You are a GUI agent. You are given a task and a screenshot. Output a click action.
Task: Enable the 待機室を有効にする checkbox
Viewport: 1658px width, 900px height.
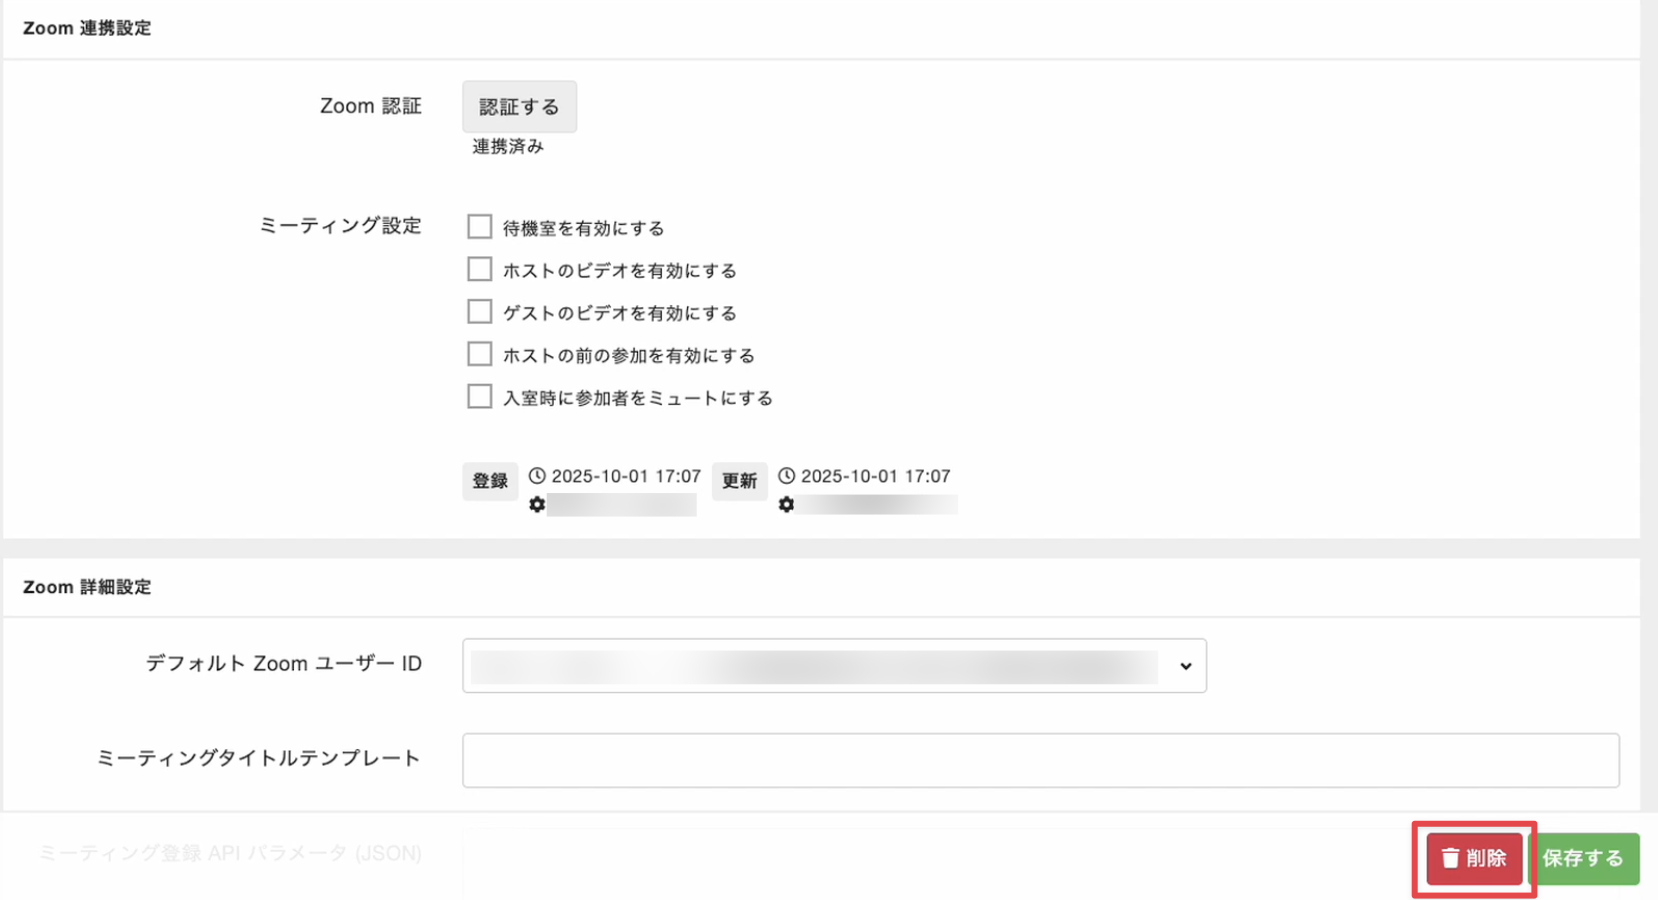coord(479,226)
